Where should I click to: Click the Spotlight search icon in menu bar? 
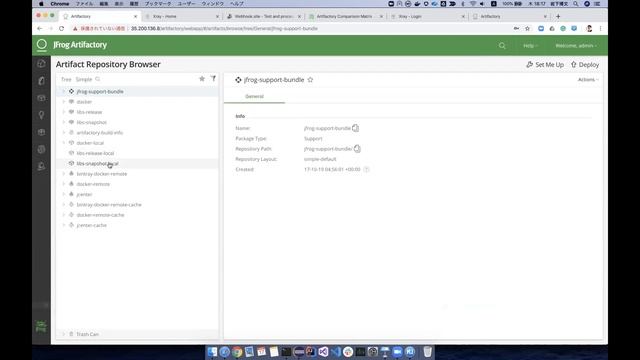tap(576, 4)
